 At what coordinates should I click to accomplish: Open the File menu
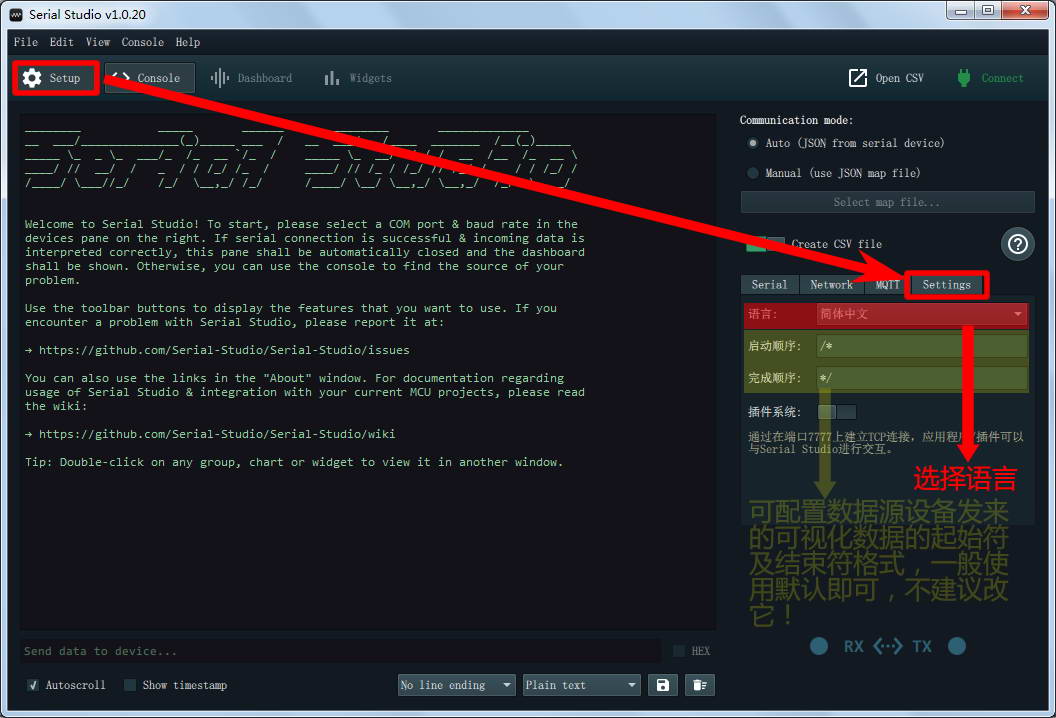click(26, 42)
